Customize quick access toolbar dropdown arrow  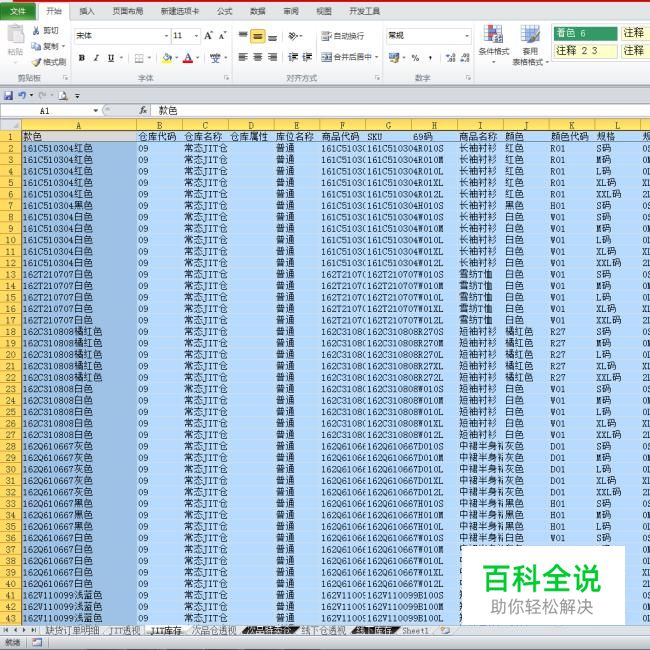coord(77,96)
